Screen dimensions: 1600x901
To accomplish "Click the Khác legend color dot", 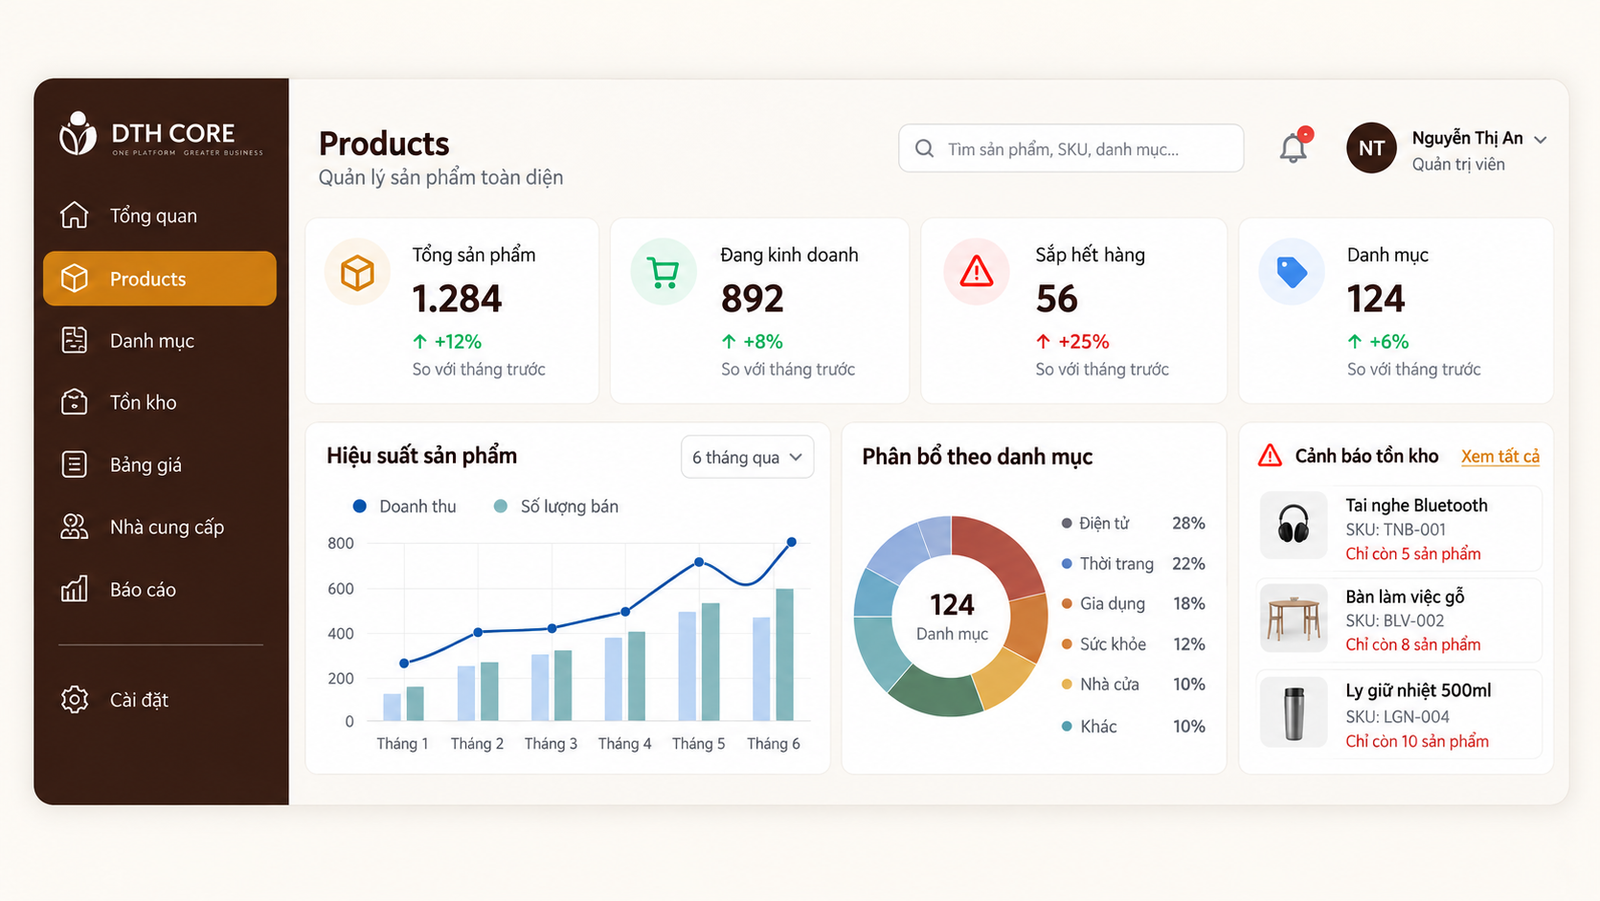I will [1067, 726].
